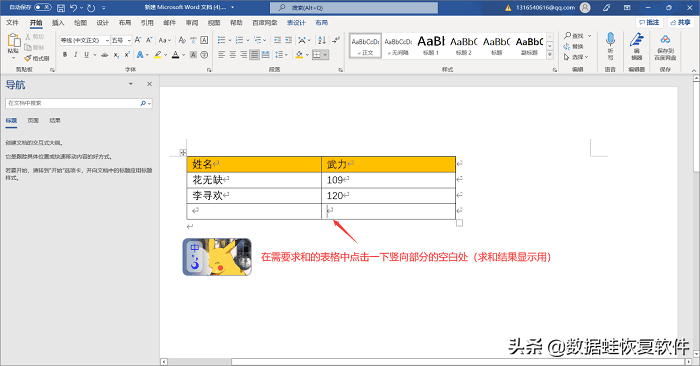
Task: Apply the No Spacing (无间隔) style
Action: (398, 46)
